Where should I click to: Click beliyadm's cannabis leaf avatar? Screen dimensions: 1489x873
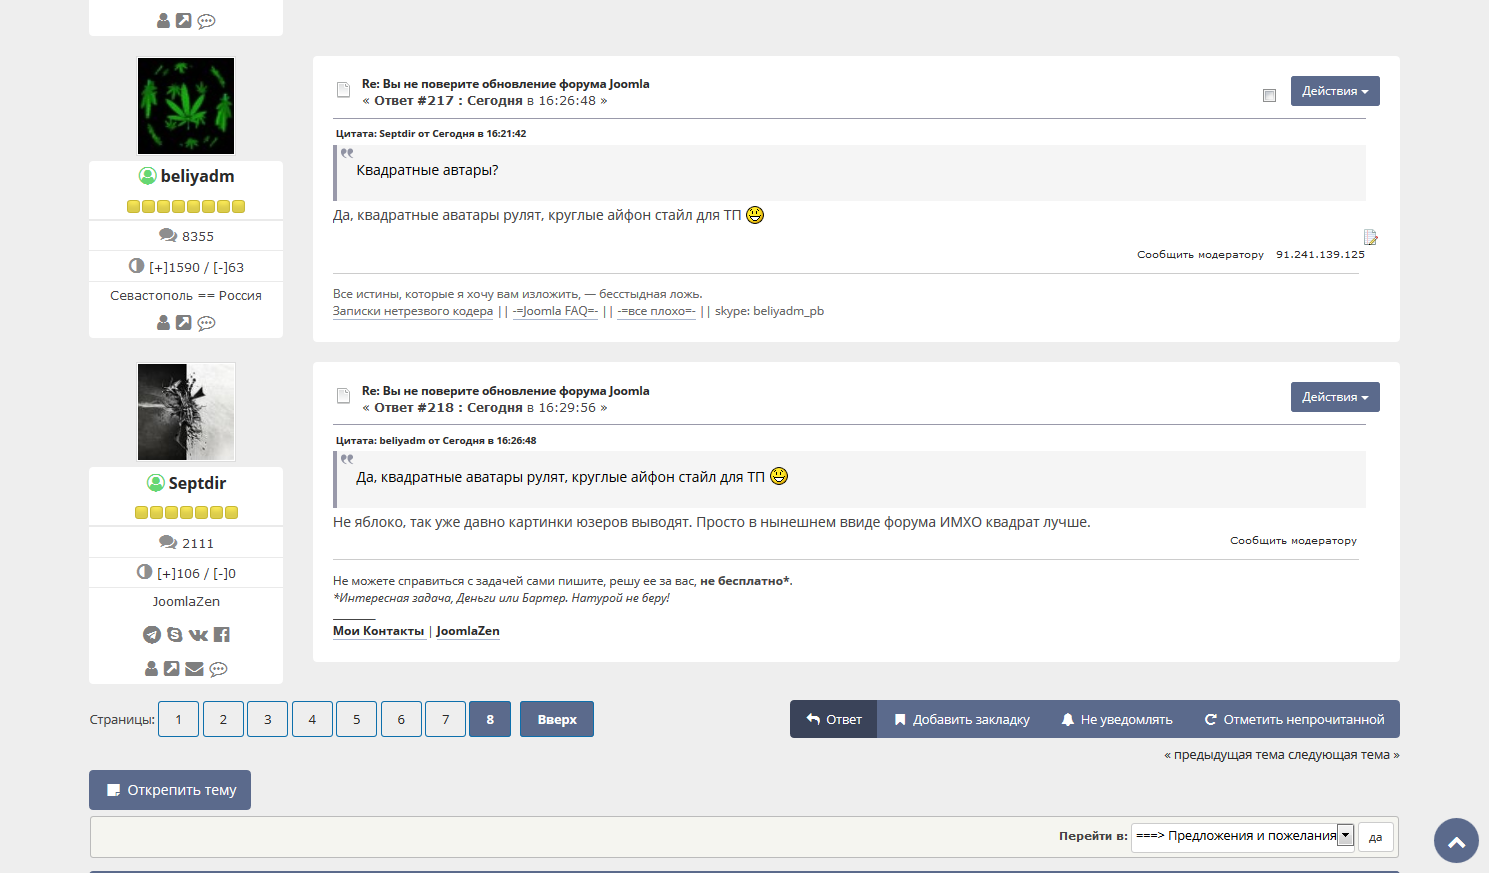(x=186, y=106)
